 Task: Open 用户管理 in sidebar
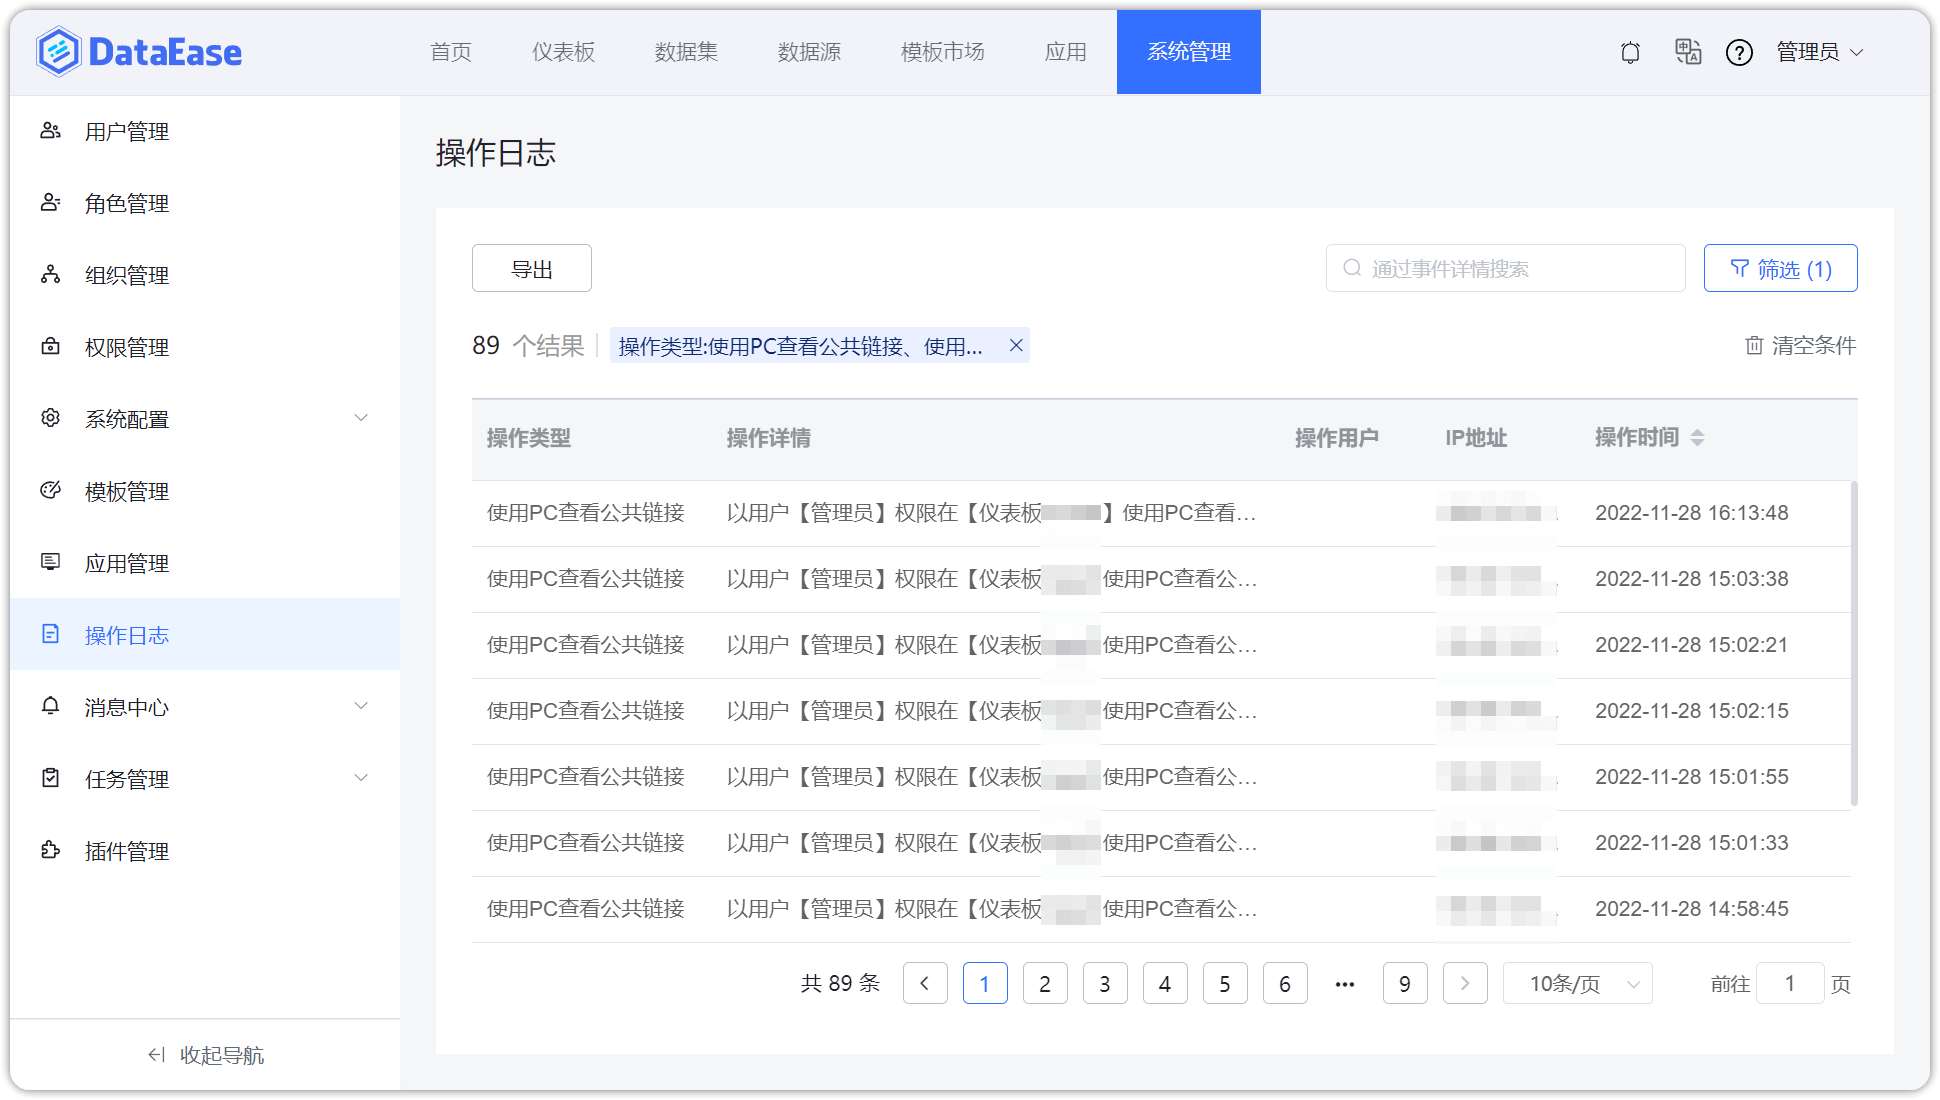pyautogui.click(x=205, y=131)
